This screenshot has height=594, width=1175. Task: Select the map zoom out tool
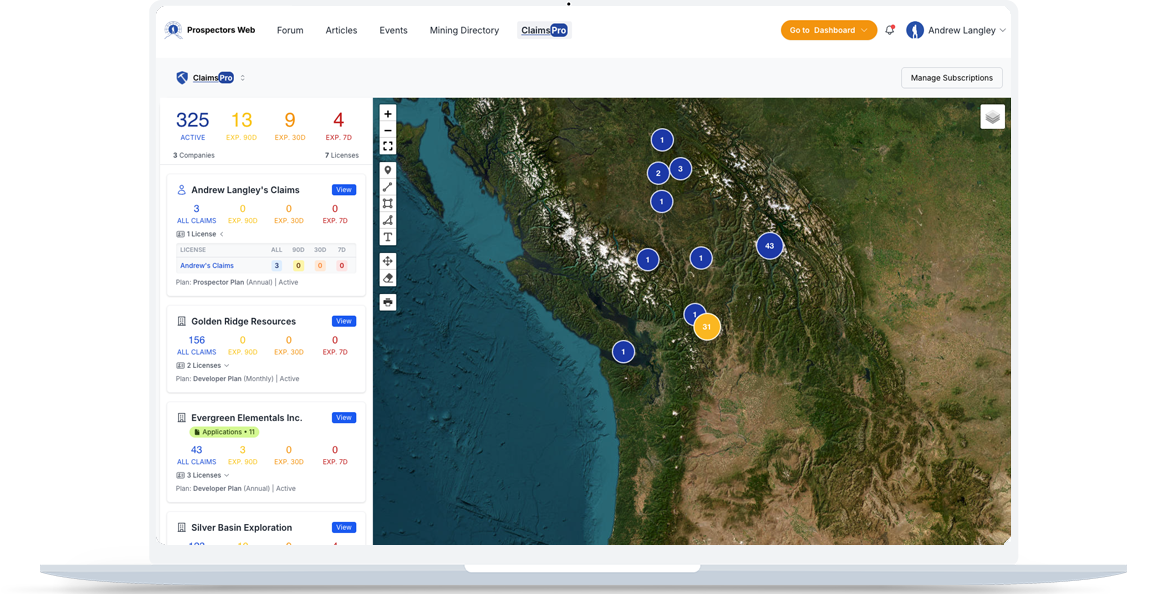coord(388,130)
